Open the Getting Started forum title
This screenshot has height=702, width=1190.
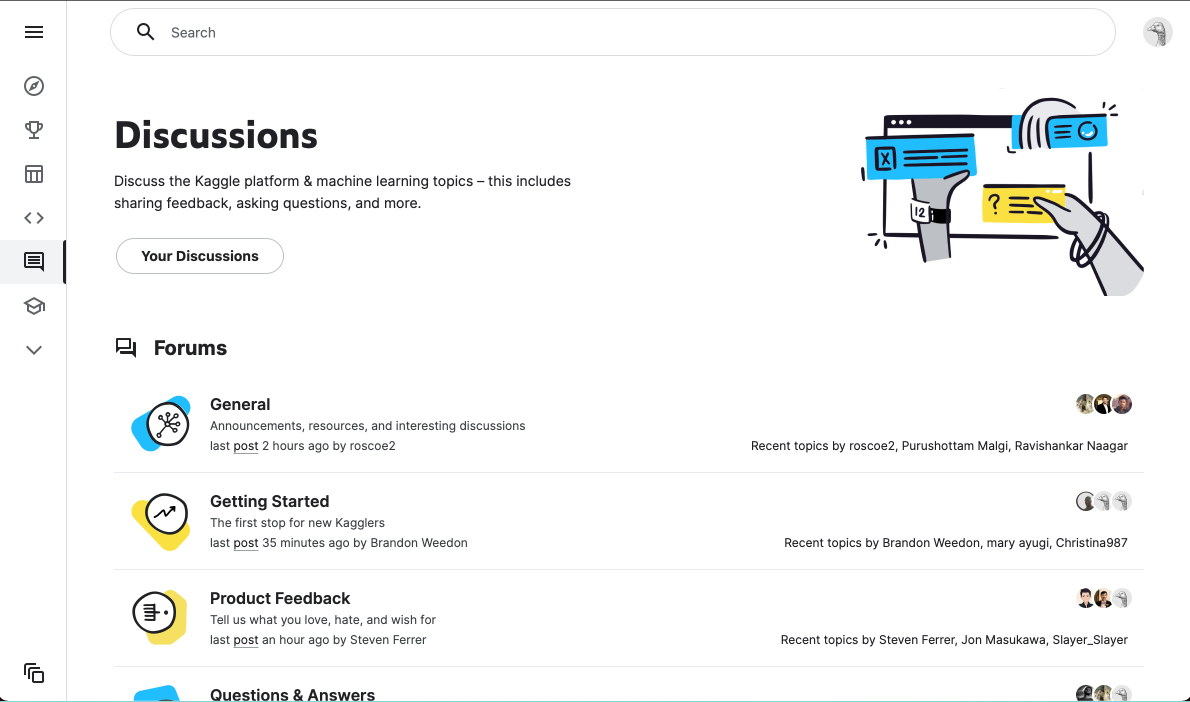[269, 502]
